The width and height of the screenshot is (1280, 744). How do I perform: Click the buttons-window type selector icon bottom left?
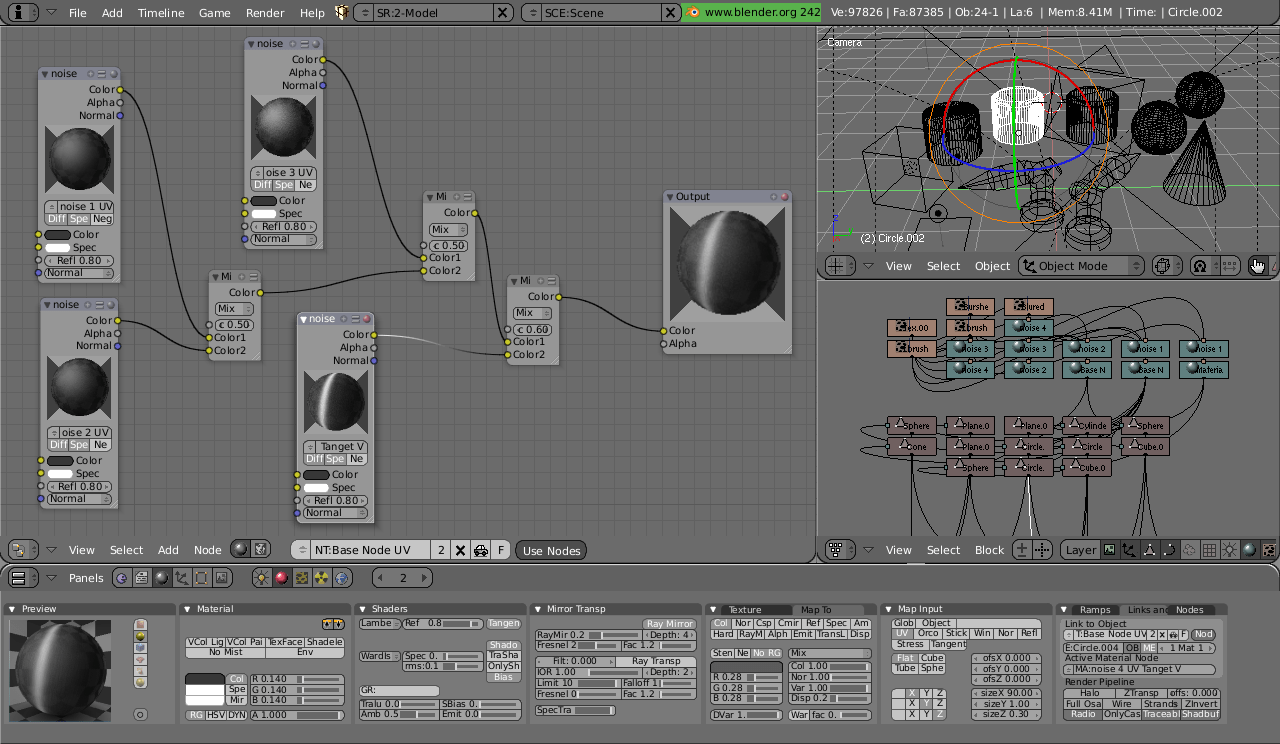pos(20,577)
